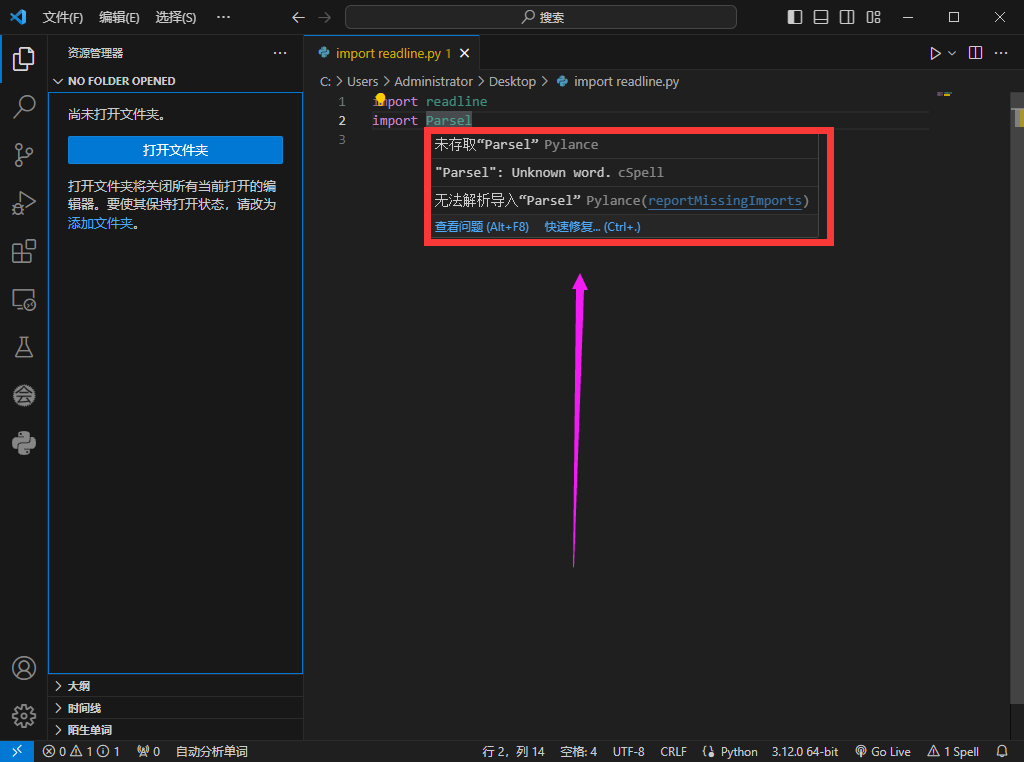1024x762 pixels.
Task: Open the Search view in activity bar
Action: [24, 107]
